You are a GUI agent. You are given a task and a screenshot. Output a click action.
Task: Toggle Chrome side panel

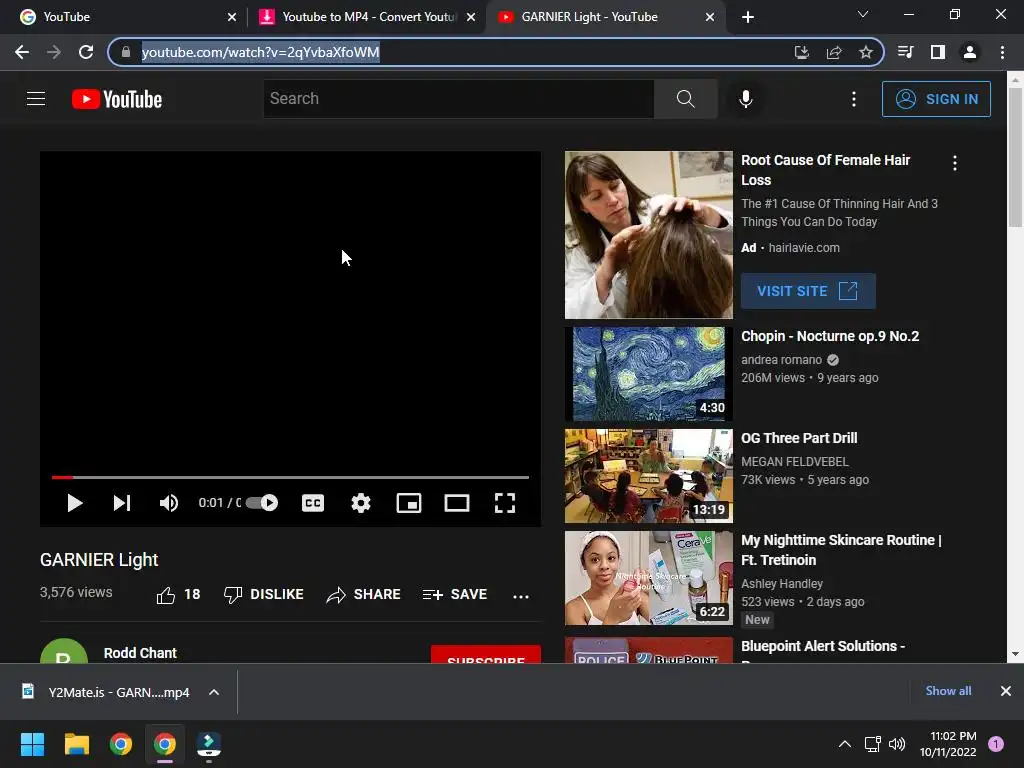pos(937,52)
